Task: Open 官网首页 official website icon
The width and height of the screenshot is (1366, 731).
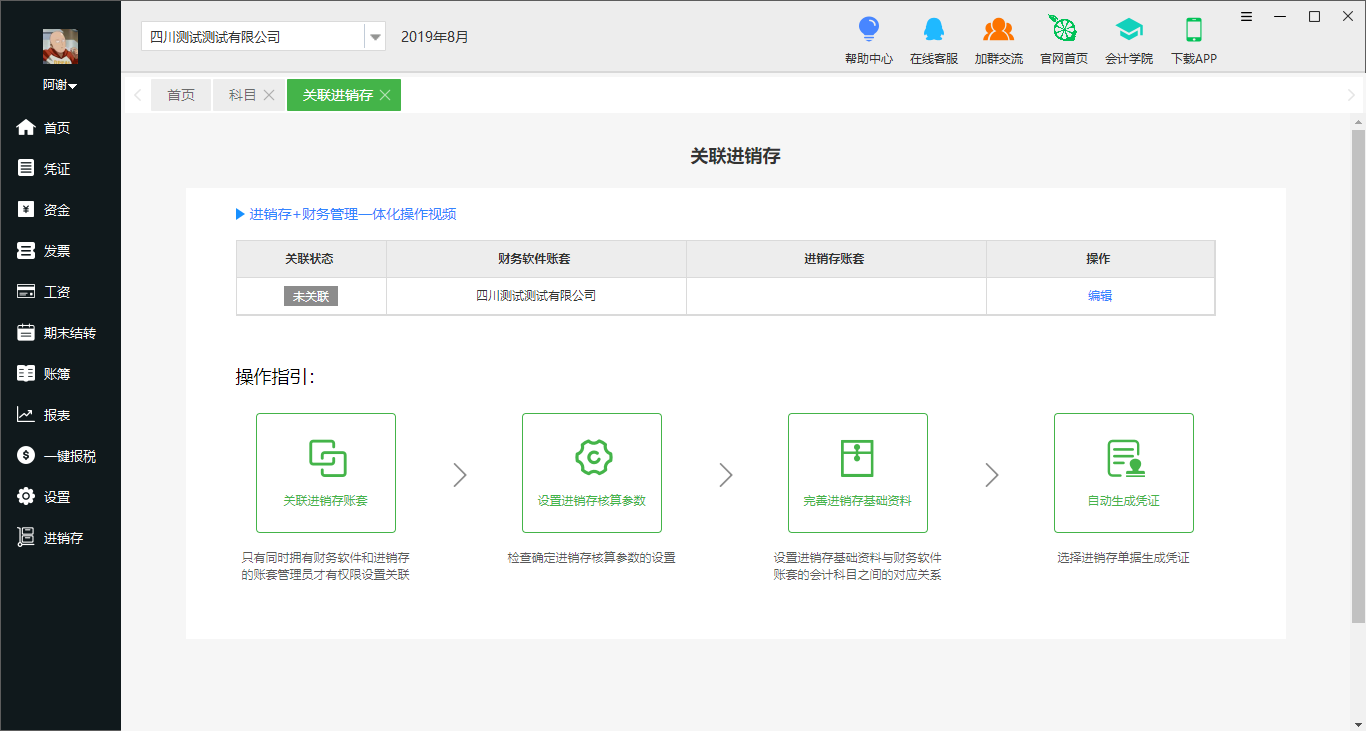Action: click(1063, 28)
